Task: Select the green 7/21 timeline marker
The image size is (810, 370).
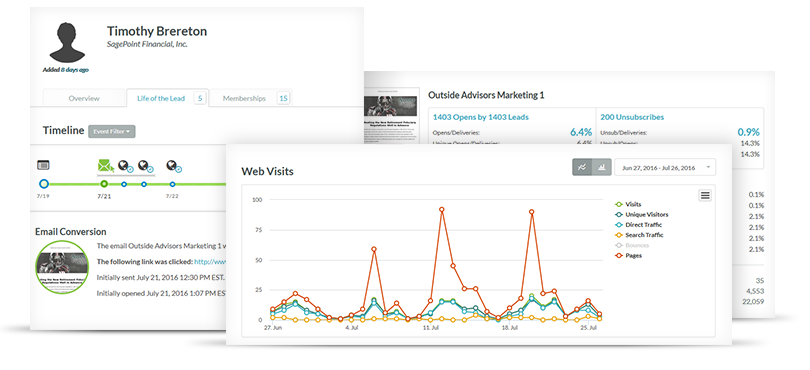Action: [104, 183]
